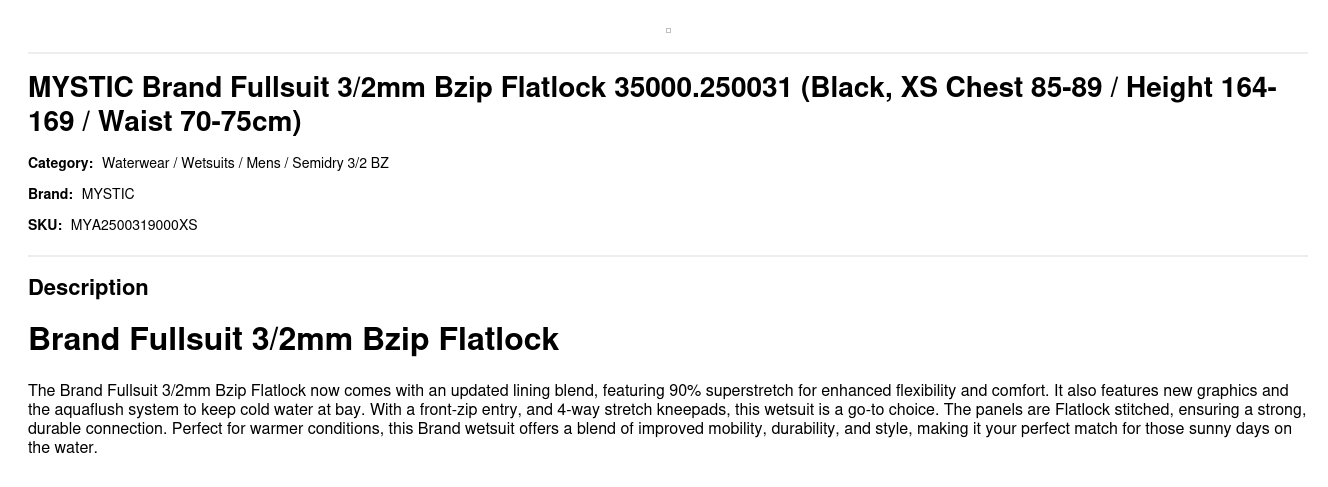This screenshot has width=1328, height=487.
Task: Click the MYSTIC value beside Brand
Action: [x=108, y=194]
